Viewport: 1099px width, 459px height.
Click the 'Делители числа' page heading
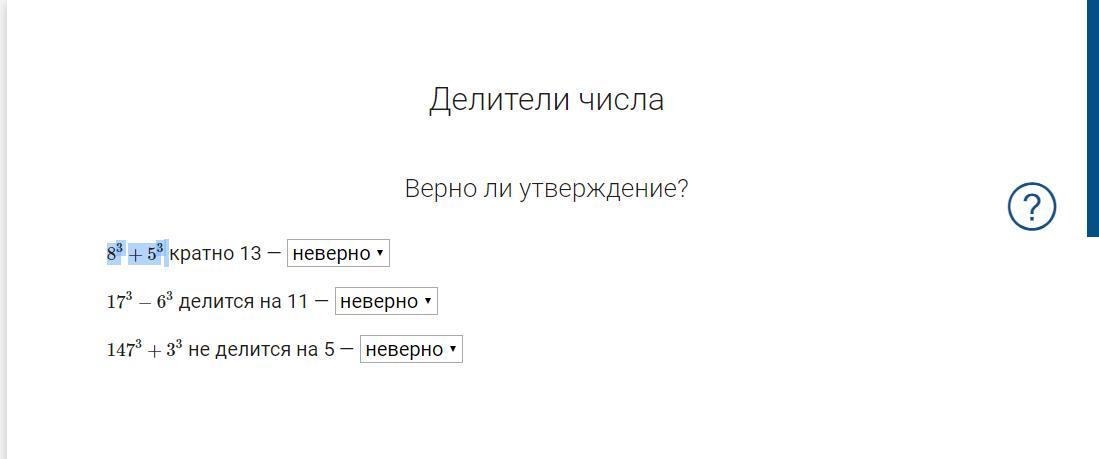(x=546, y=100)
